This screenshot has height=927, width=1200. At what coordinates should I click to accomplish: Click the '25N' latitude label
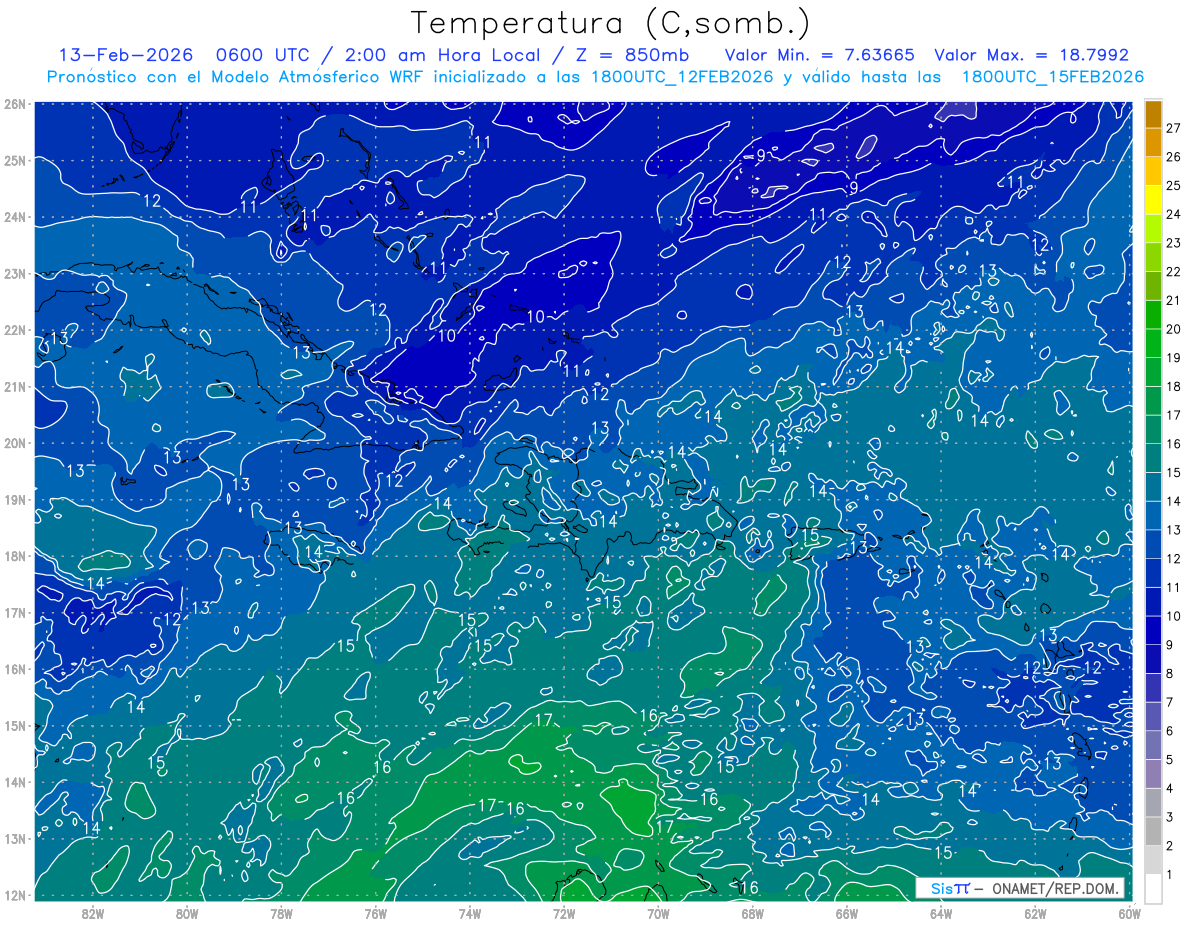point(15,160)
